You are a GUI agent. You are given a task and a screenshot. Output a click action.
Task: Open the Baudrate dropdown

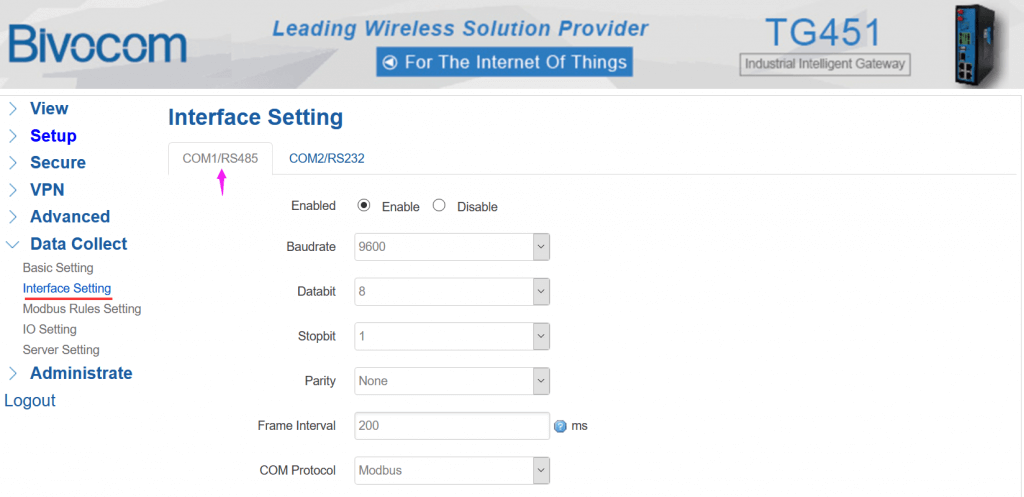tap(452, 246)
